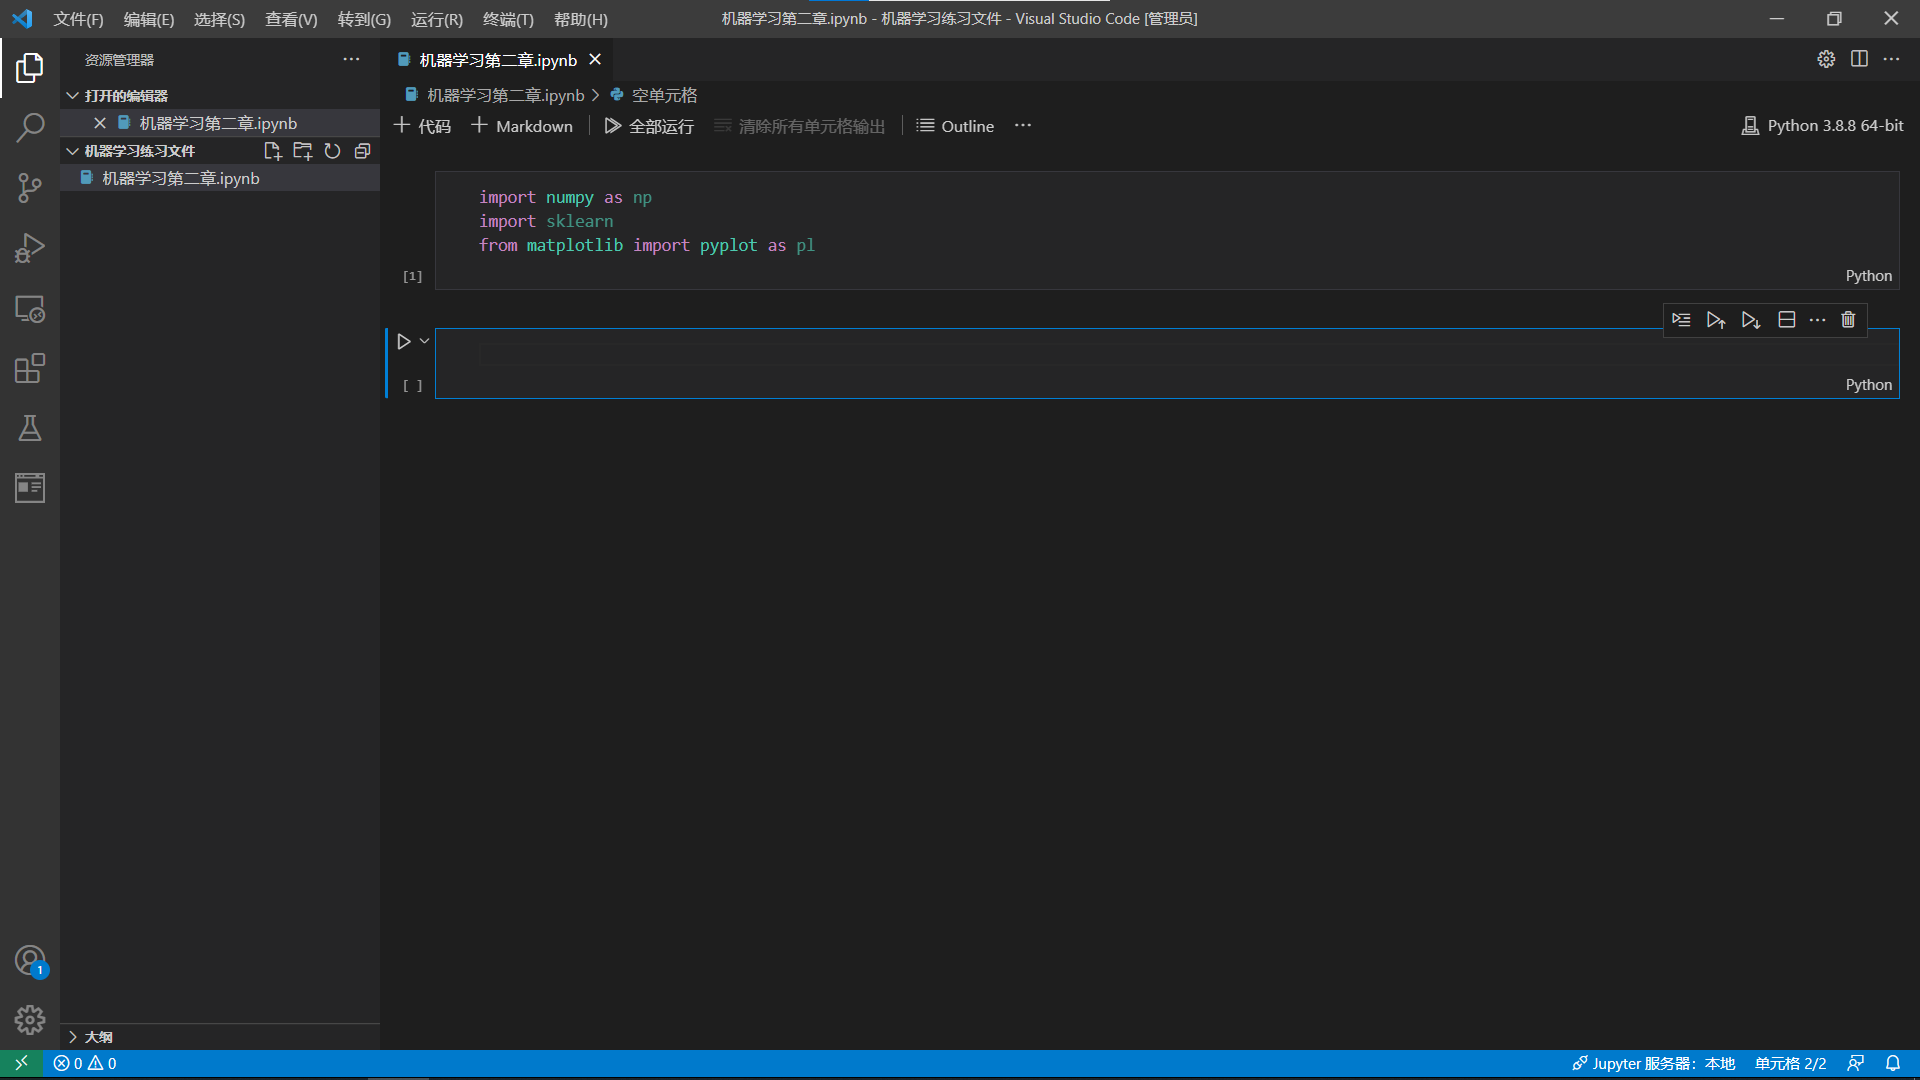Change the kernel via Python 3.8.8 64-bit
The image size is (1920, 1080).
(1822, 126)
